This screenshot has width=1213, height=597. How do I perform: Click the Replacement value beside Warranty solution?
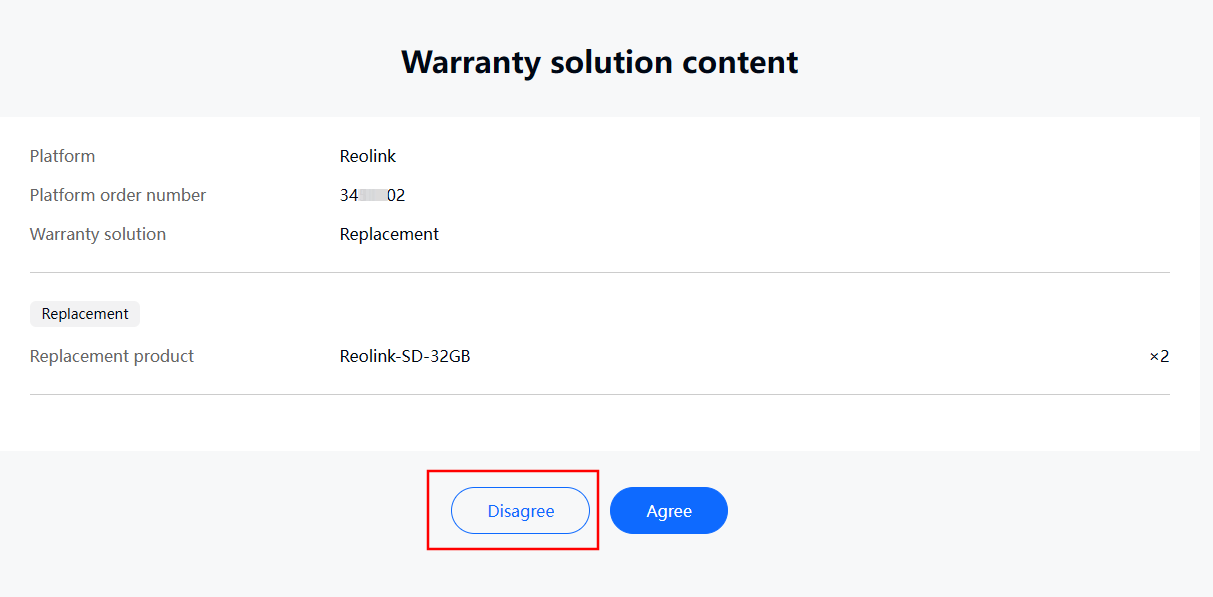pyautogui.click(x=389, y=234)
